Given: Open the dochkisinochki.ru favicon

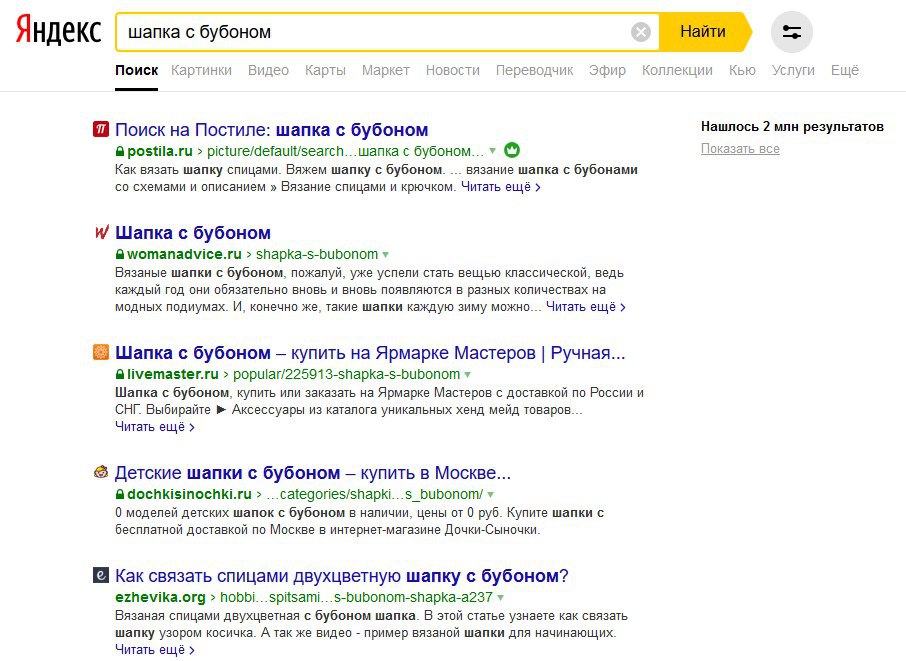Looking at the screenshot, I should click(x=101, y=472).
